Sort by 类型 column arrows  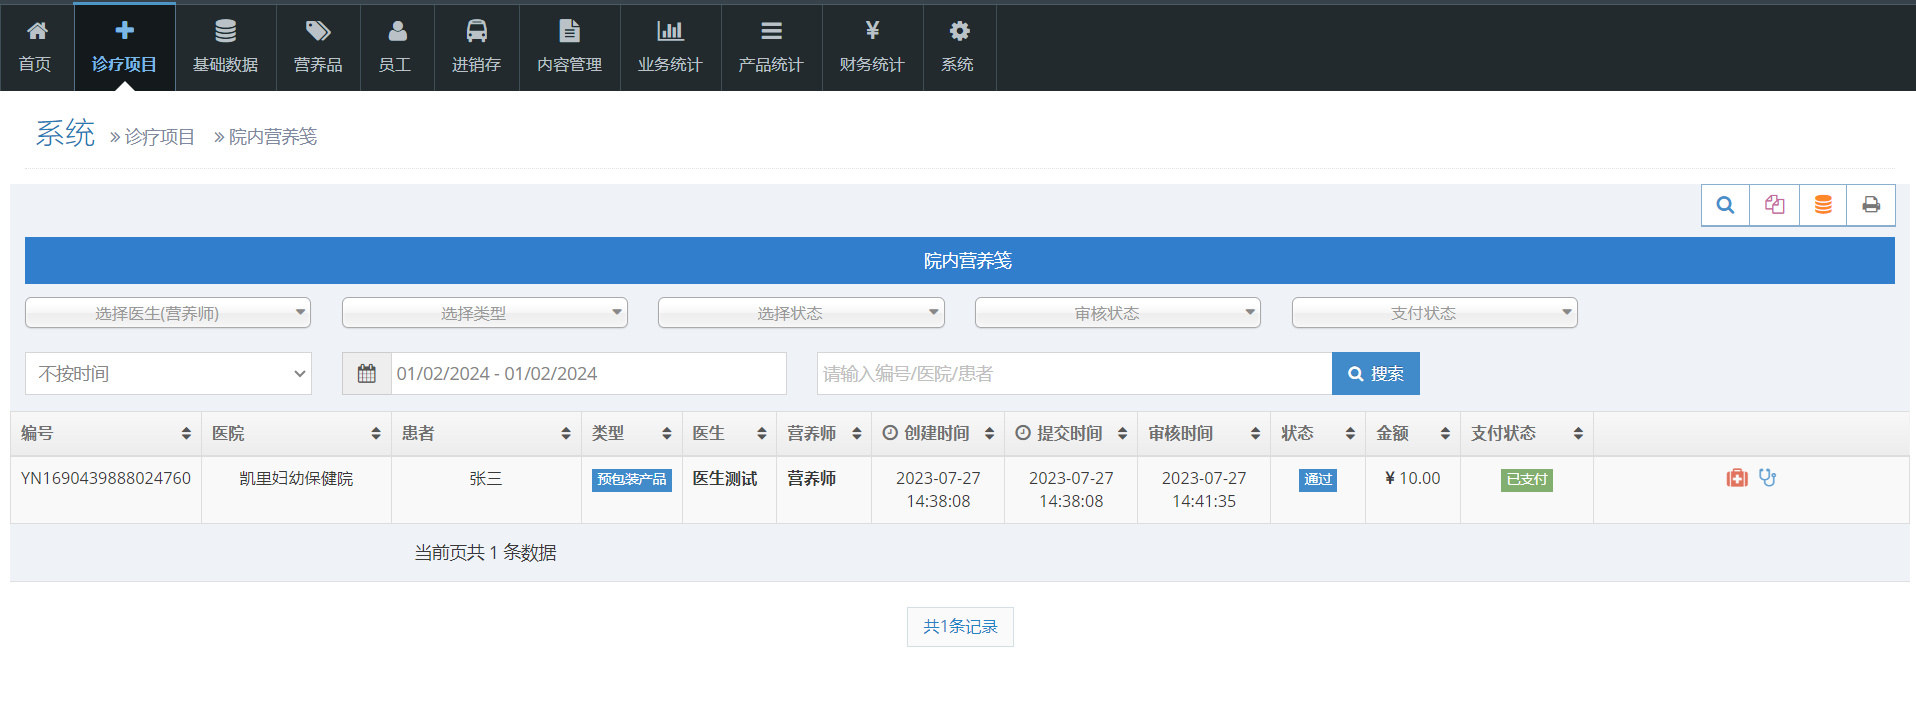pos(667,433)
